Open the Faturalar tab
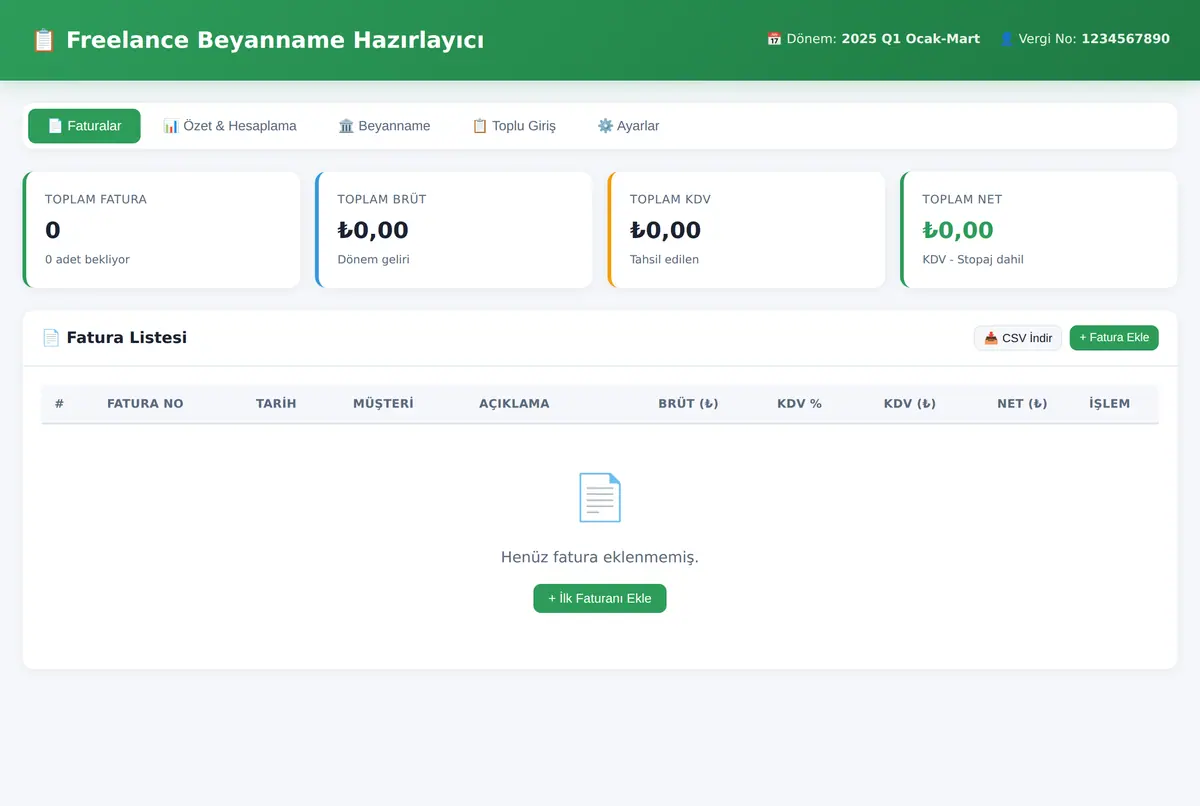 (84, 126)
